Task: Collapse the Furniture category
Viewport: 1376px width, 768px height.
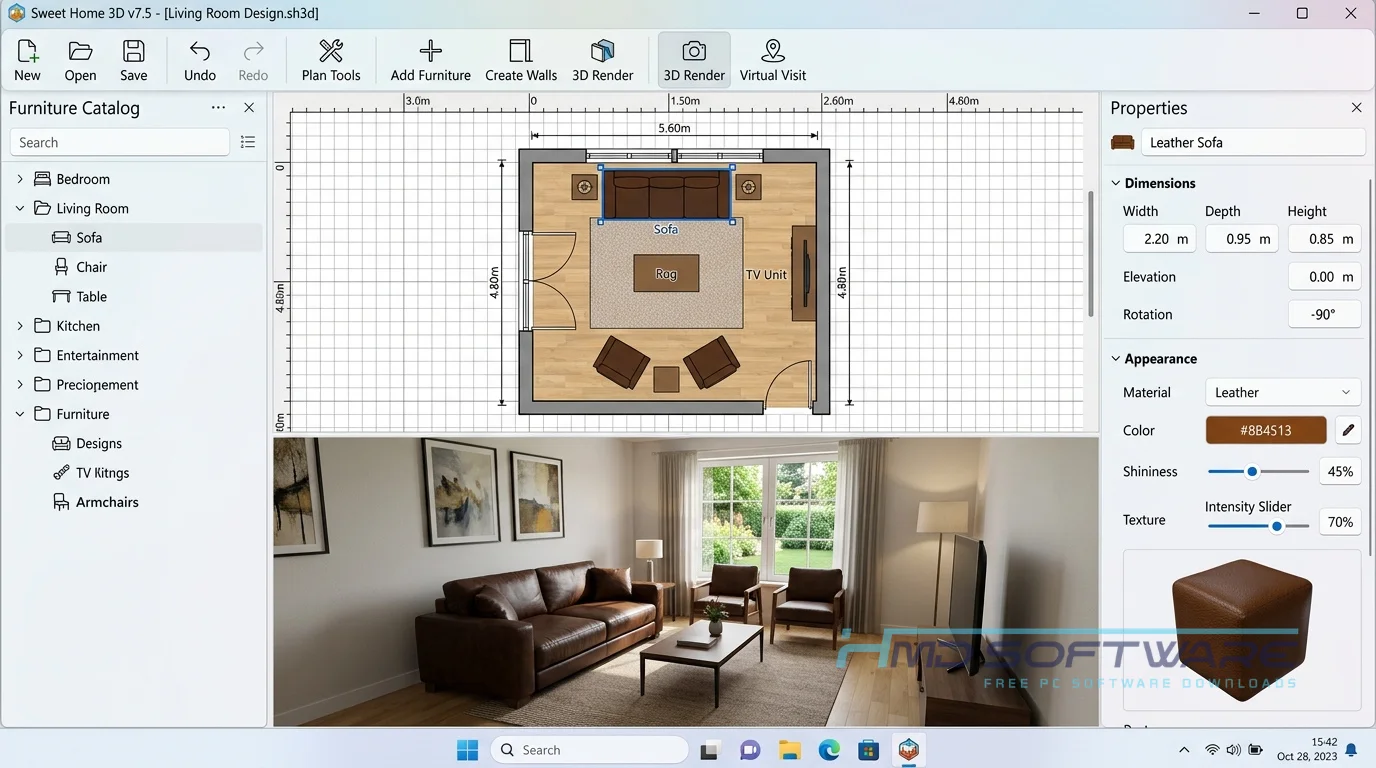Action: [x=20, y=414]
